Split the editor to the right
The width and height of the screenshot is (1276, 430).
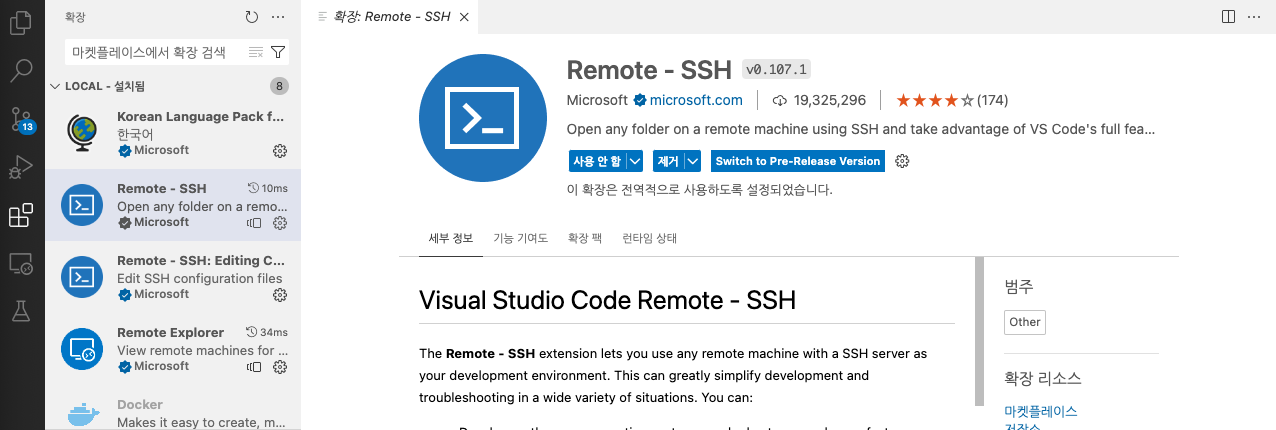(x=1228, y=17)
